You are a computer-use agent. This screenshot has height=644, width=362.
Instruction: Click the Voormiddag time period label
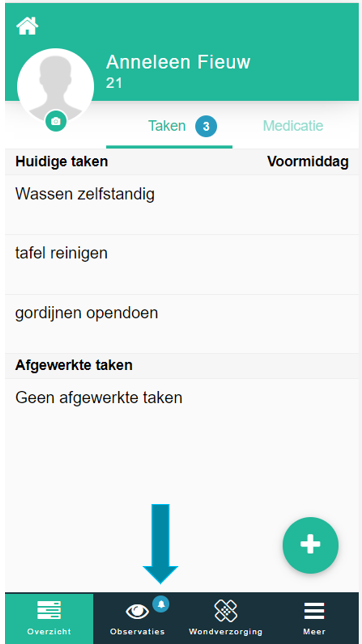[x=308, y=161]
